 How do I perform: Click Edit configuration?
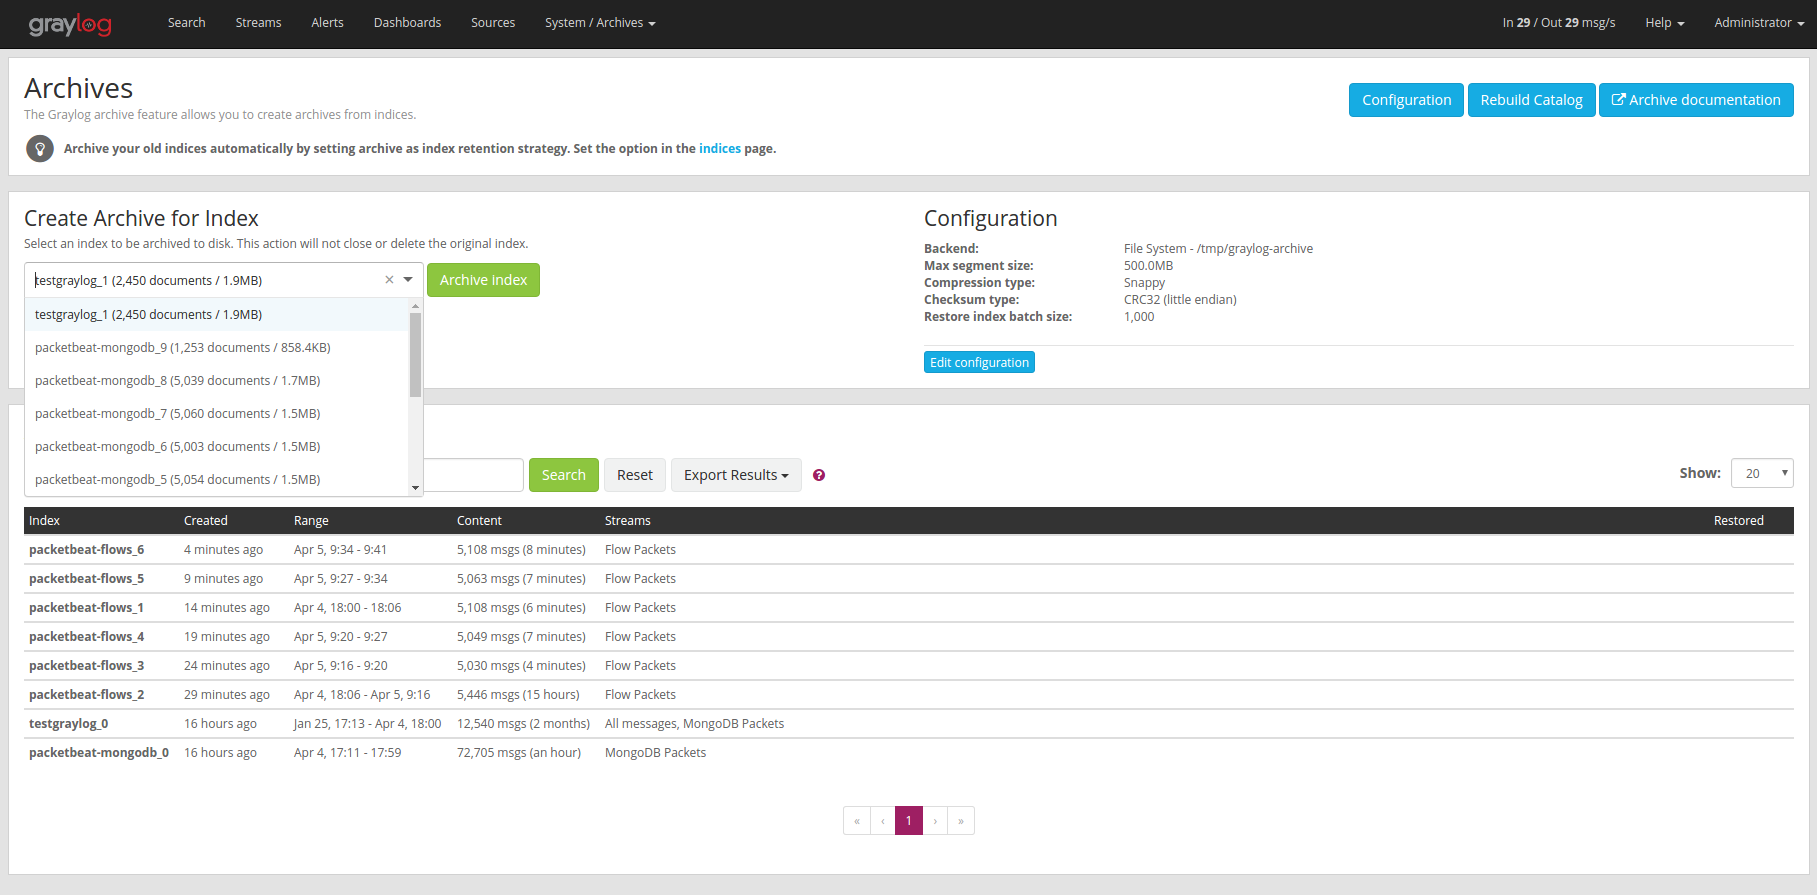(979, 362)
